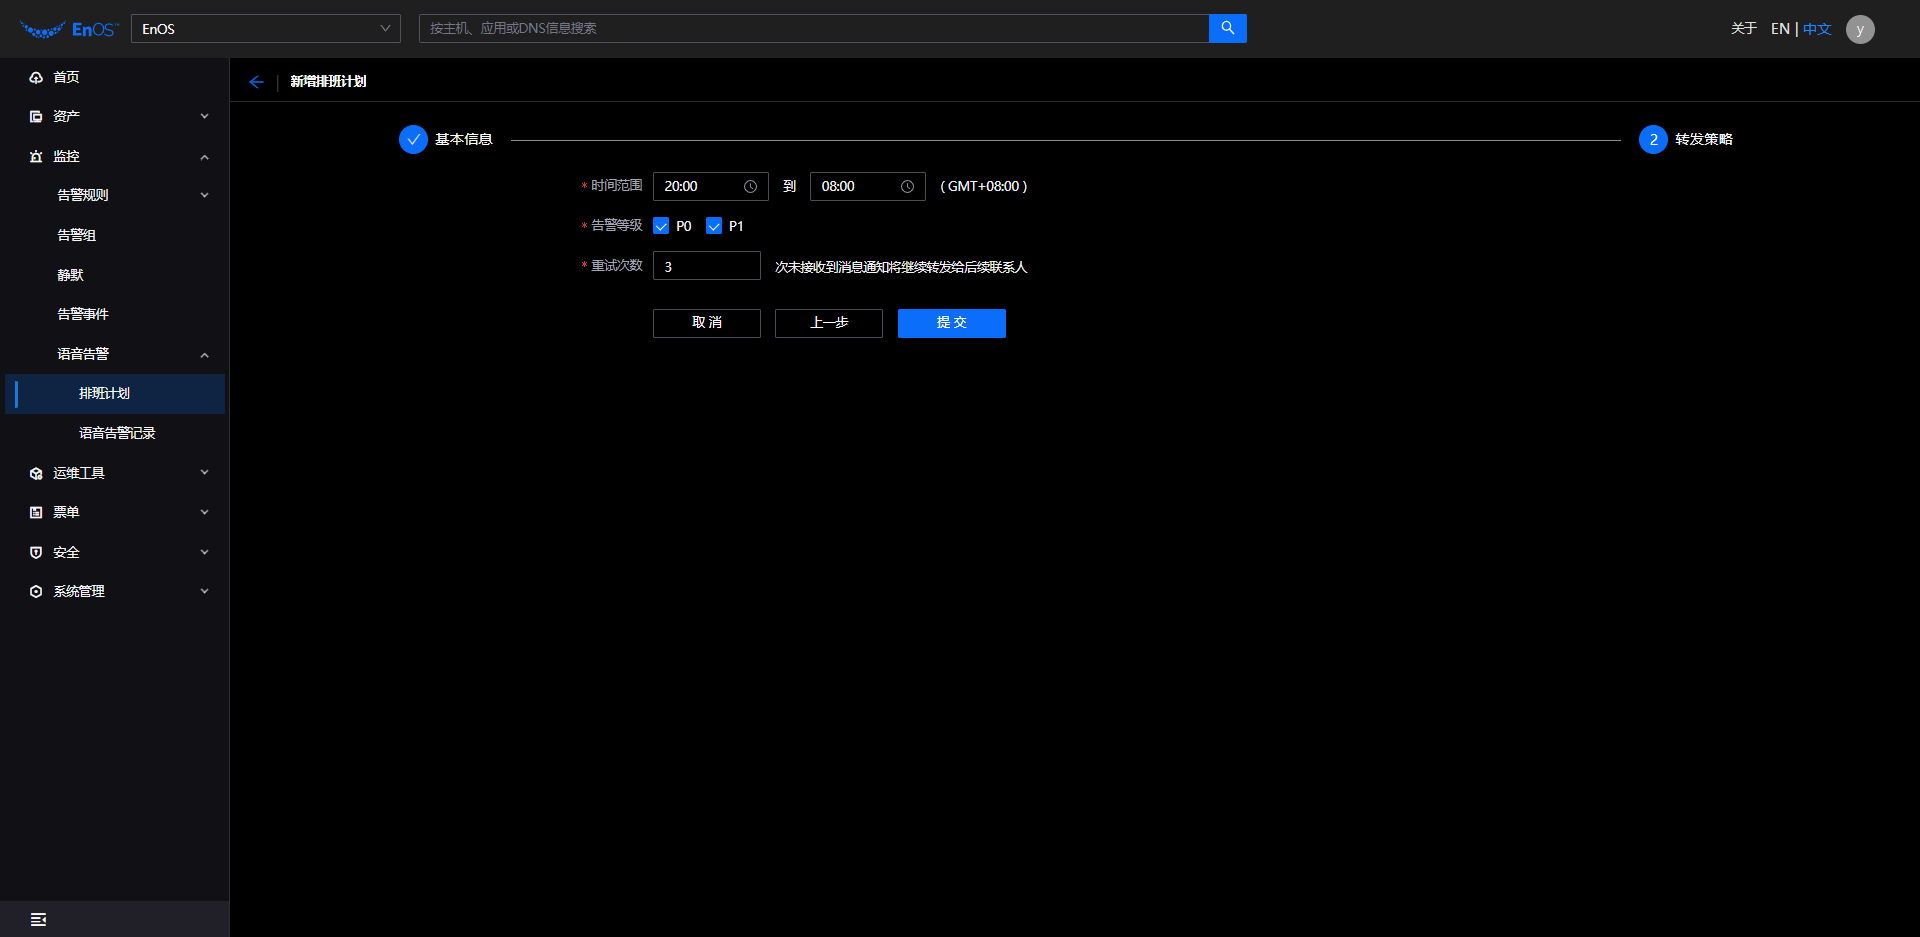Switch language to EN
The image size is (1920, 937).
[1780, 29]
